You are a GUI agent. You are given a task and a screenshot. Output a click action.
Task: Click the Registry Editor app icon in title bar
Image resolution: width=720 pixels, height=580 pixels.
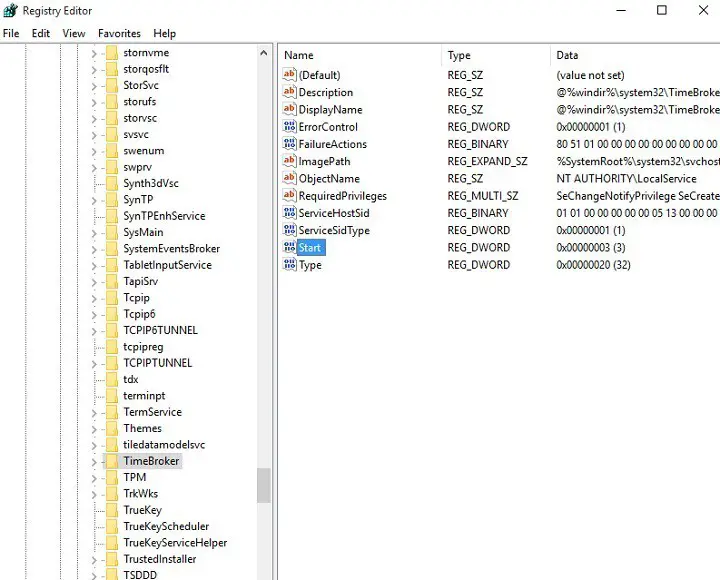[10, 10]
